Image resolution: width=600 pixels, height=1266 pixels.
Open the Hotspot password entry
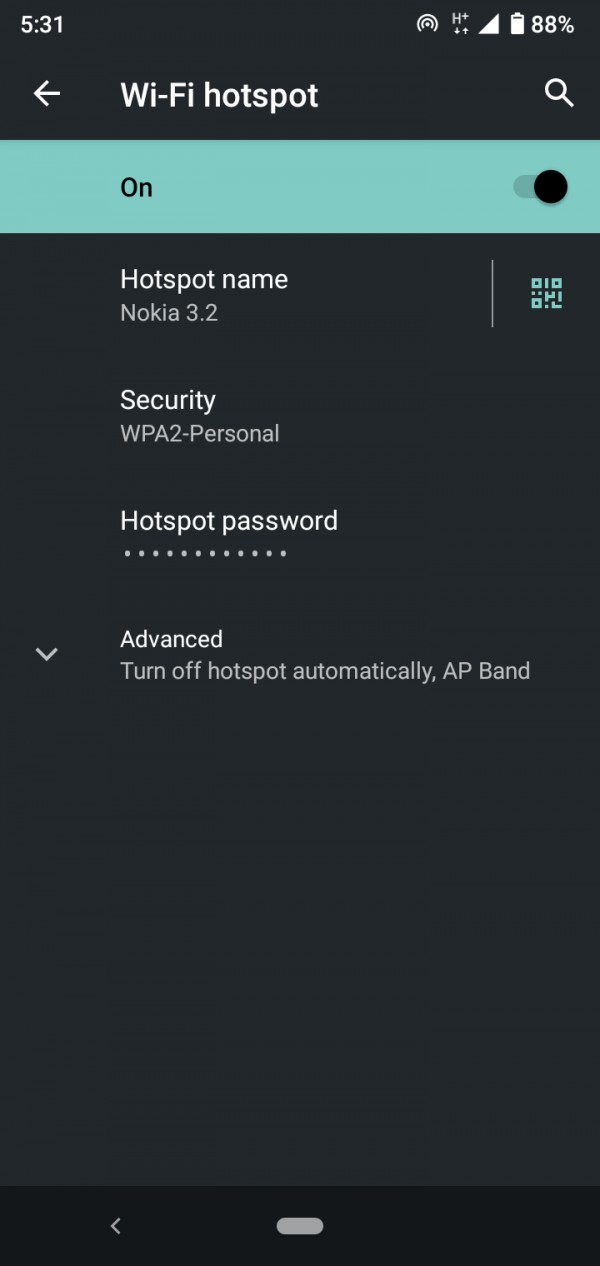click(300, 536)
